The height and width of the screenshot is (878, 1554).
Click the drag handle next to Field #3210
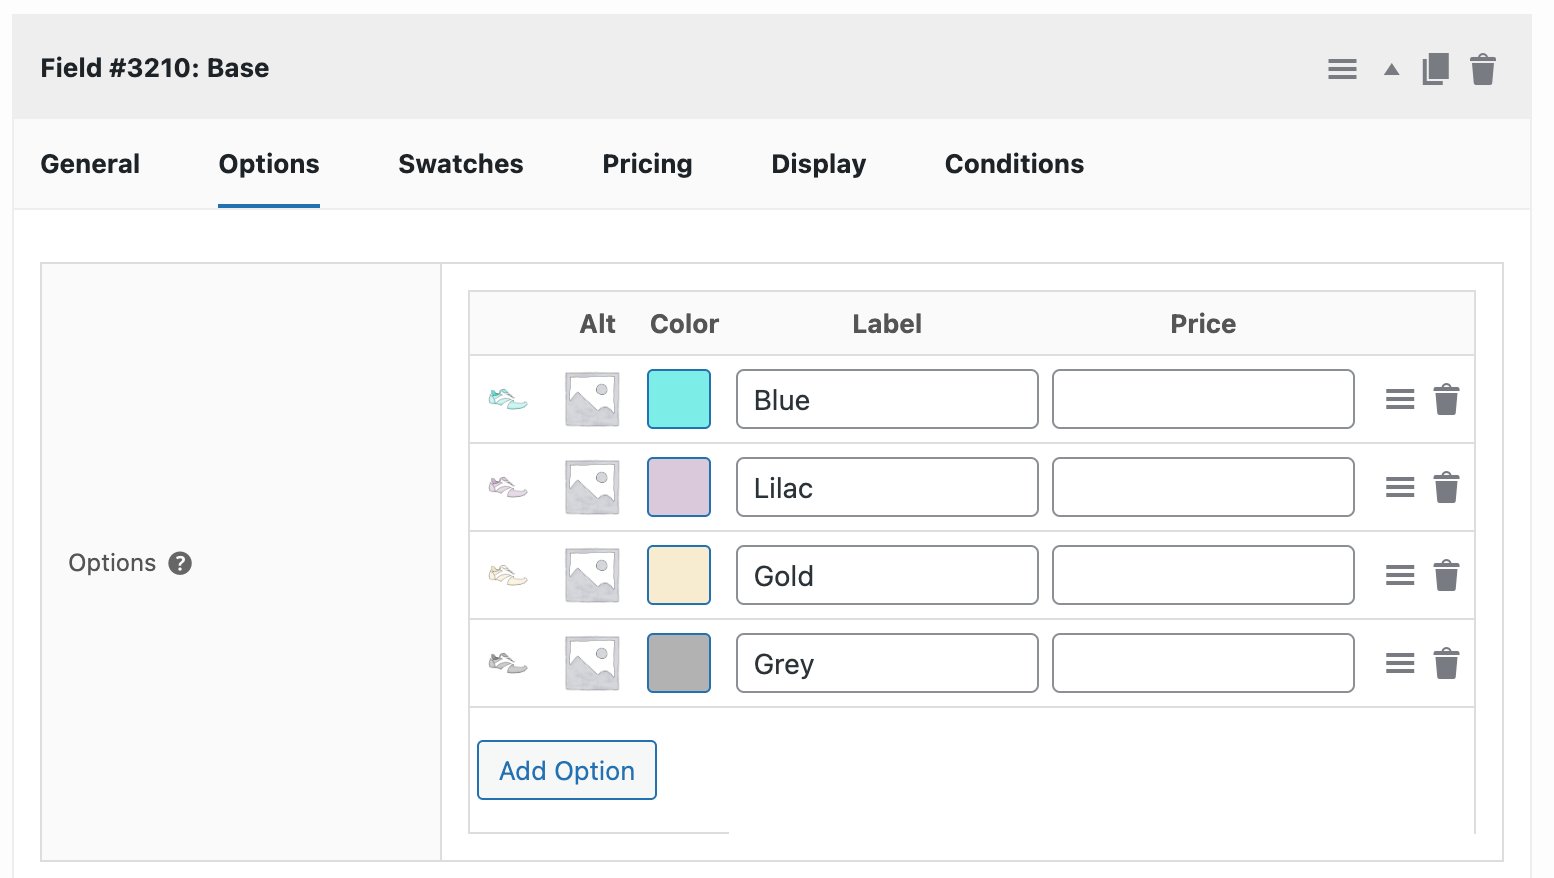click(1342, 68)
